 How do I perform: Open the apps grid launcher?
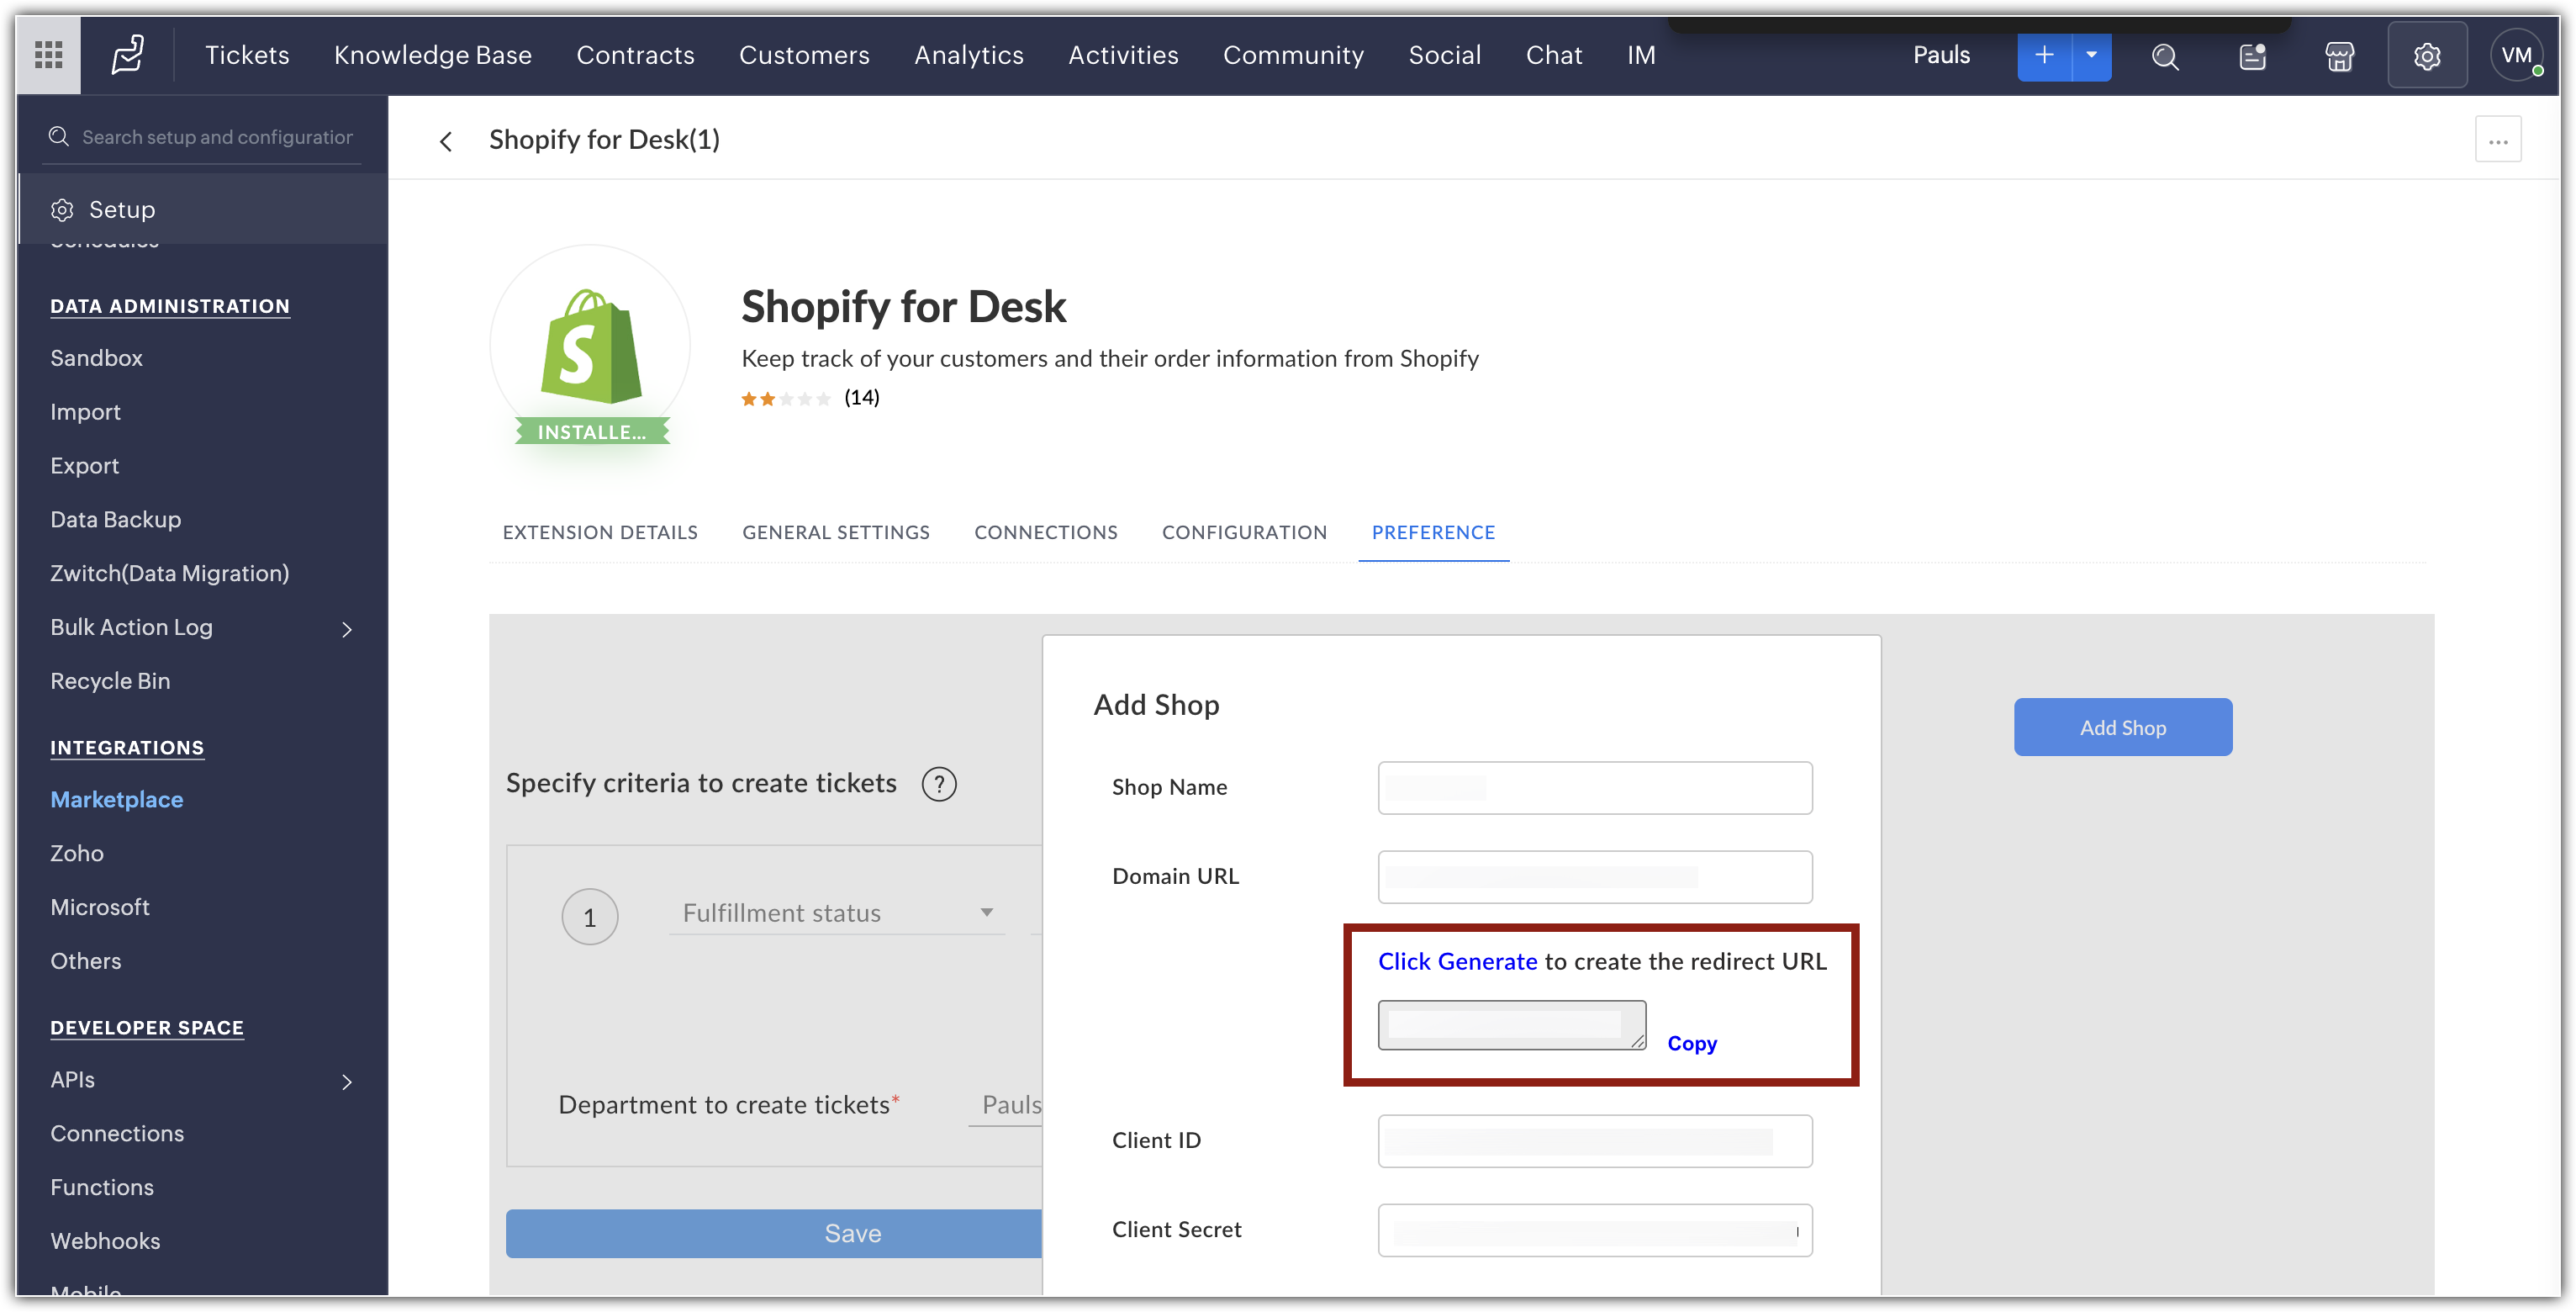[48, 55]
